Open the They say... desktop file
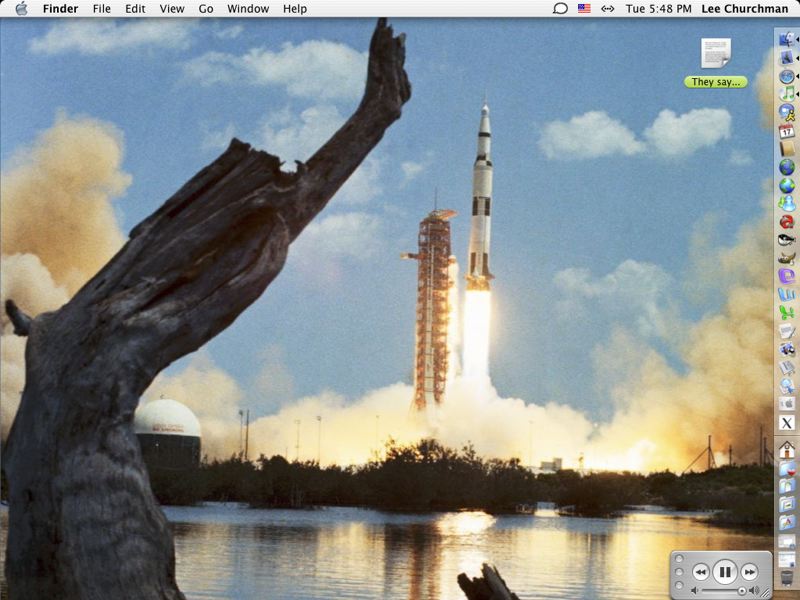Screen dimensions: 800x600 tap(716, 55)
